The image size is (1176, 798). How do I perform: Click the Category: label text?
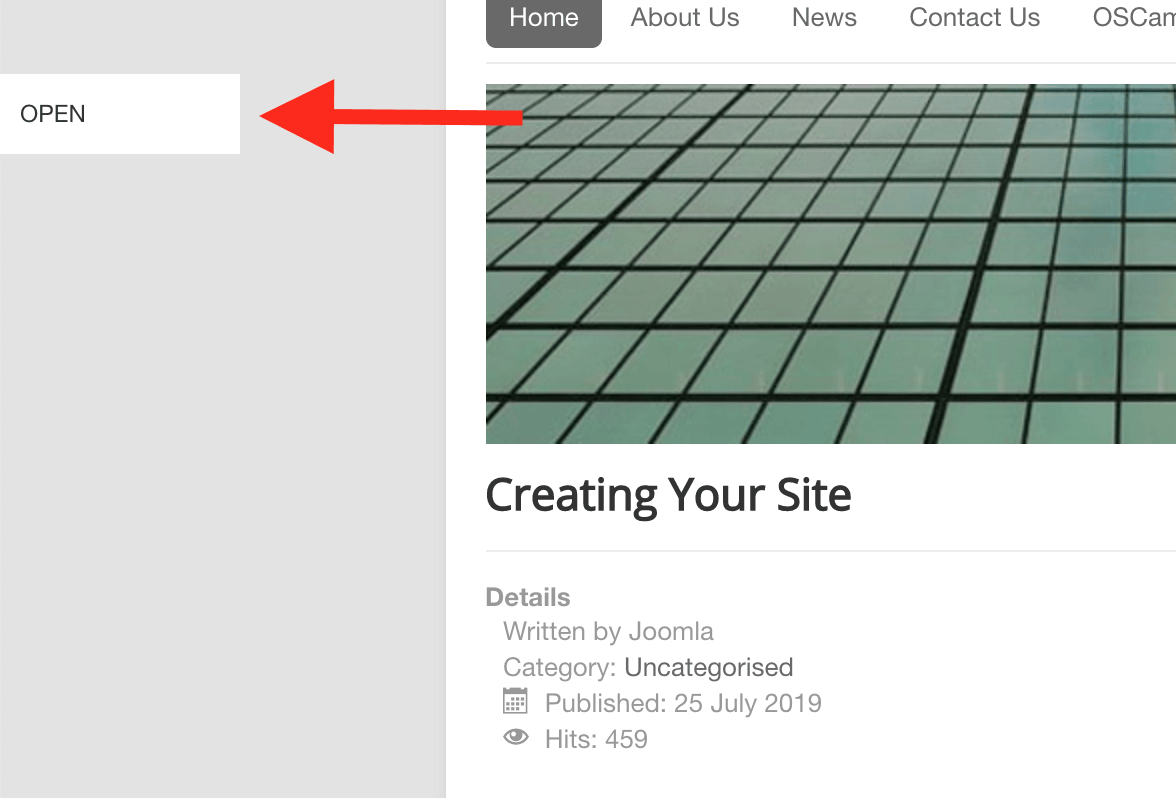pyautogui.click(x=560, y=667)
